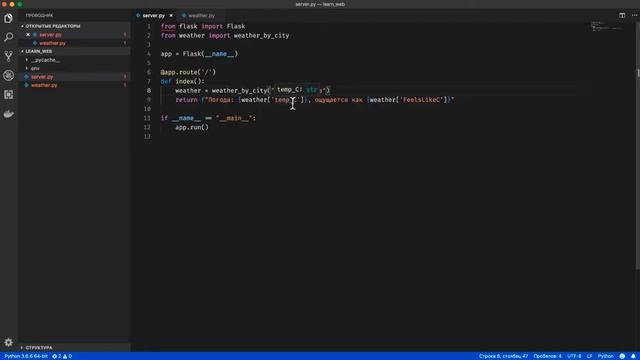Open the Manage gear menu
Image resolution: width=640 pixels, height=360 pixels.
[8, 342]
